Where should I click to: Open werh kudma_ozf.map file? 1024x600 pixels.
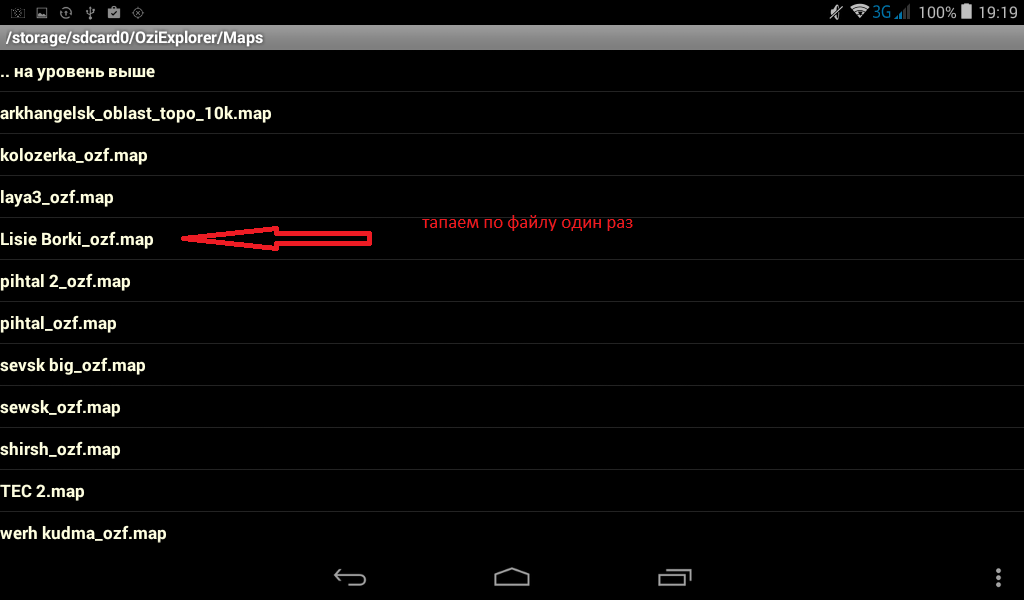point(512,533)
